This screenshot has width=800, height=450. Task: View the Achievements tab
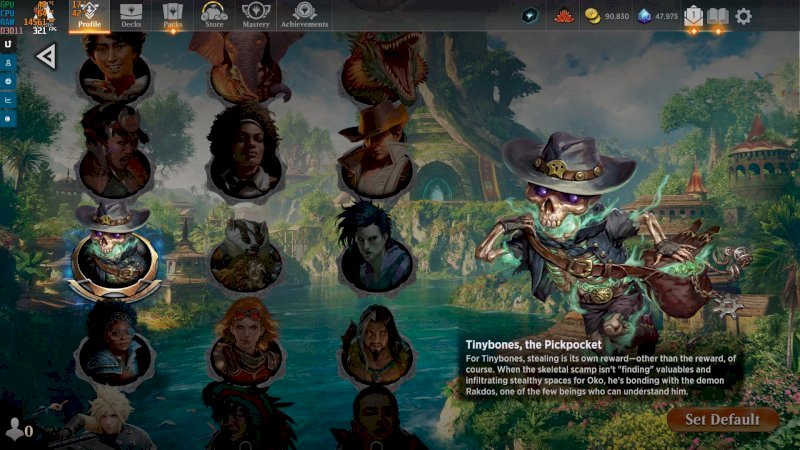point(305,15)
